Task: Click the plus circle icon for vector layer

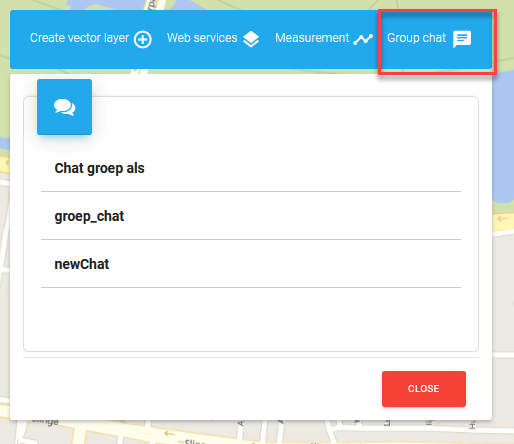Action: (x=143, y=39)
